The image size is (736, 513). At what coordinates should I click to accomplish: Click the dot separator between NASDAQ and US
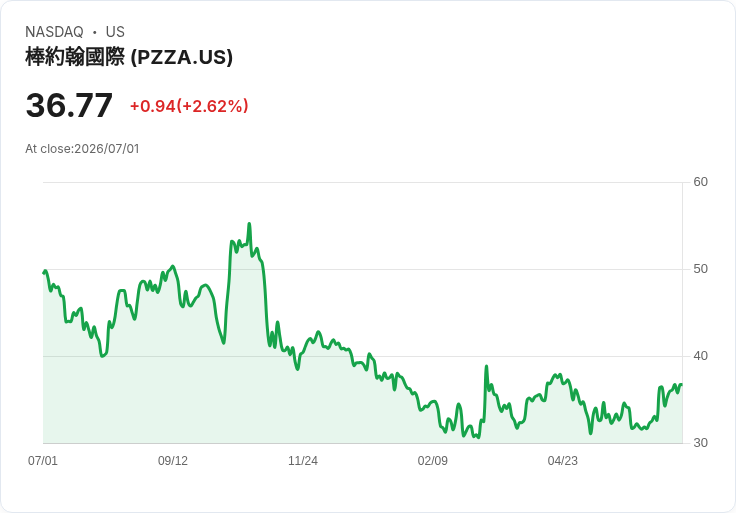coord(94,32)
